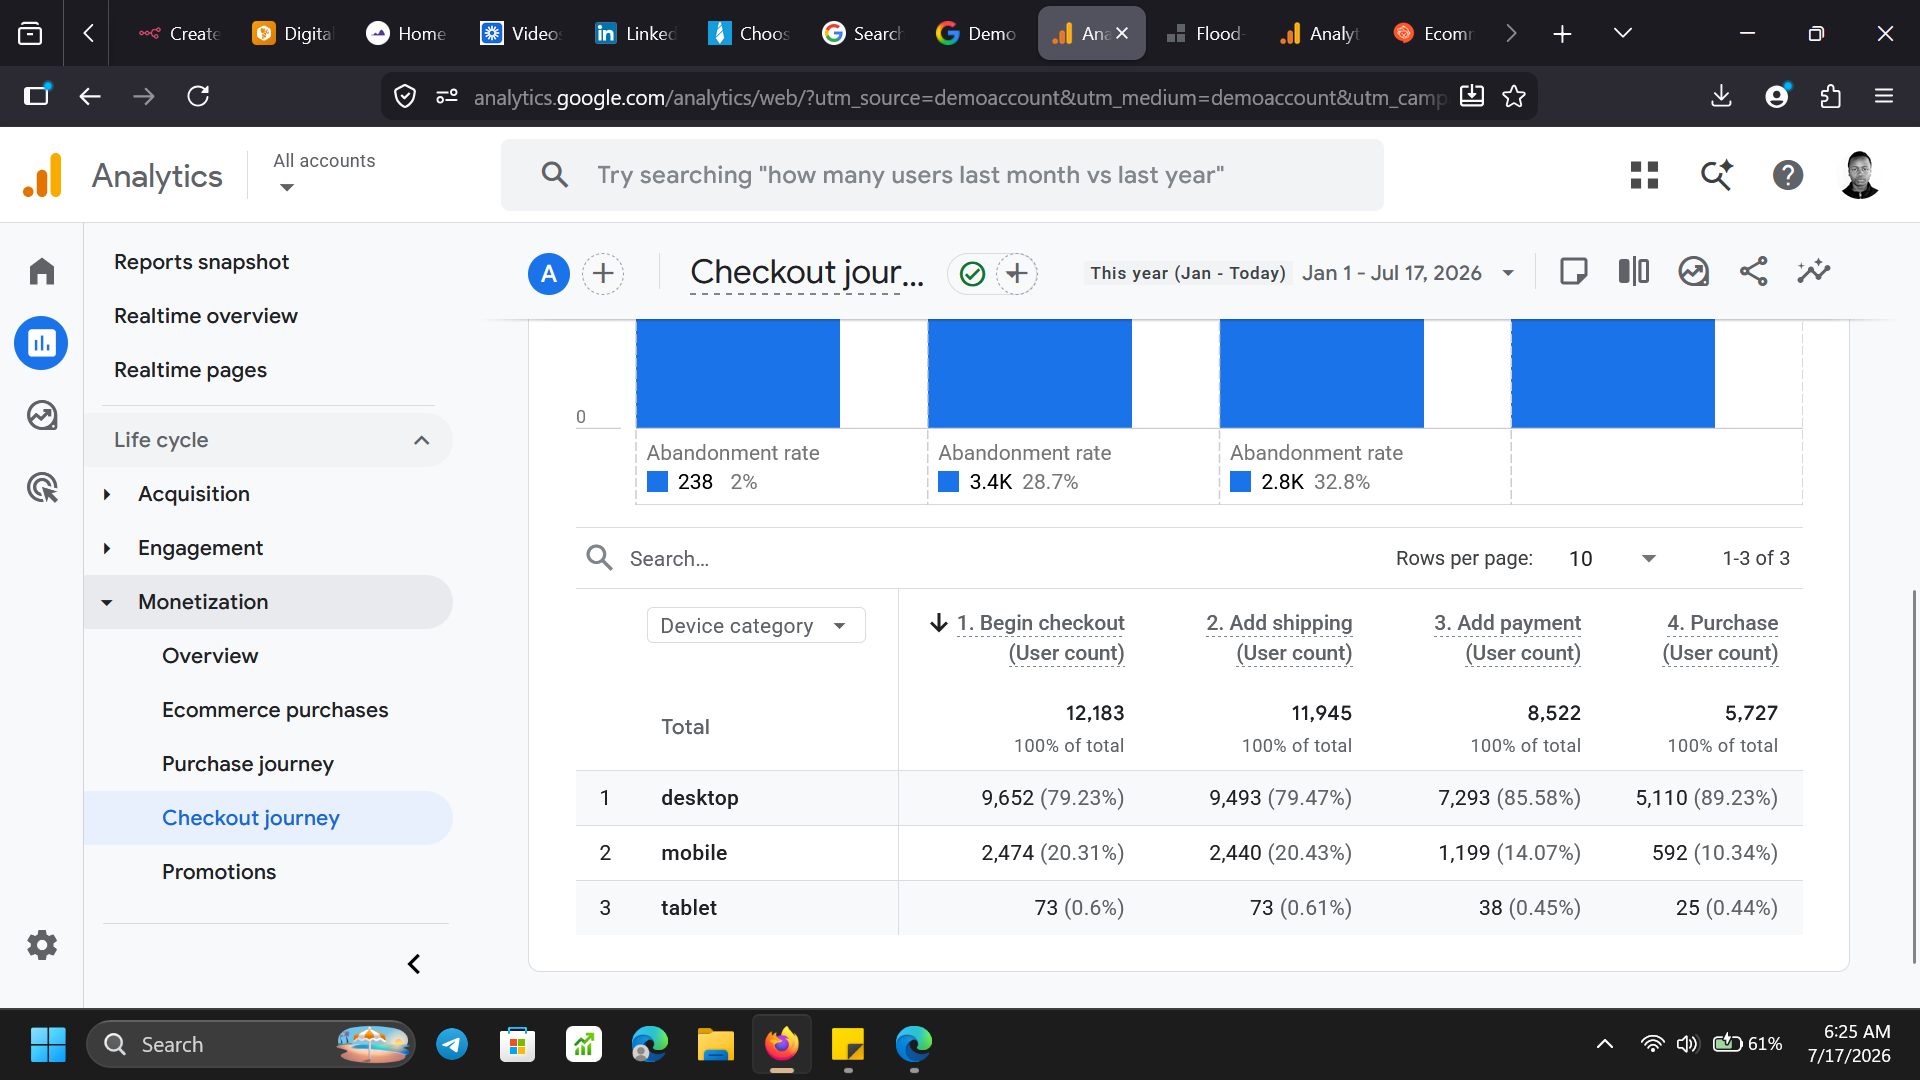Open the share this report icon

tap(1753, 271)
